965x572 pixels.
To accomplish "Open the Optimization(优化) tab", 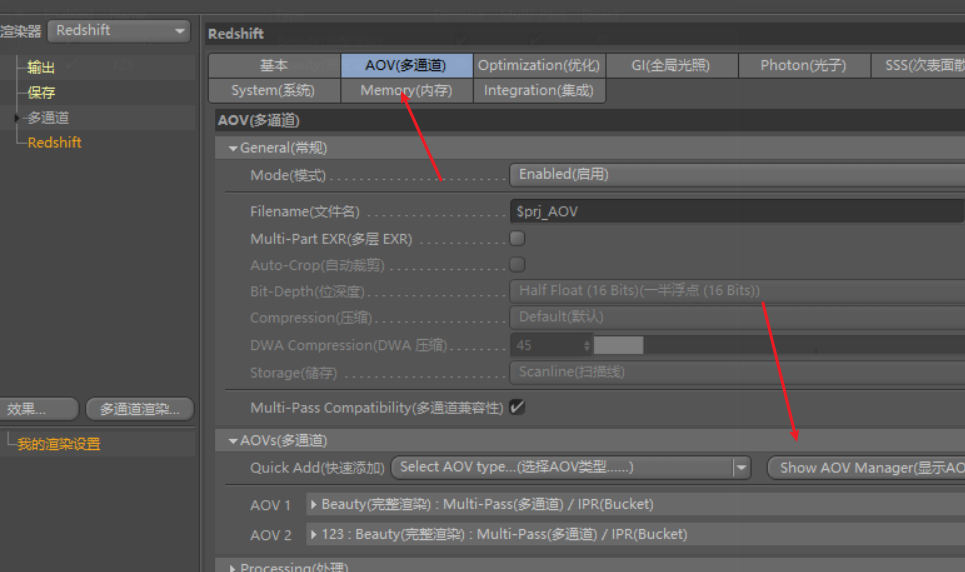I will [539, 65].
